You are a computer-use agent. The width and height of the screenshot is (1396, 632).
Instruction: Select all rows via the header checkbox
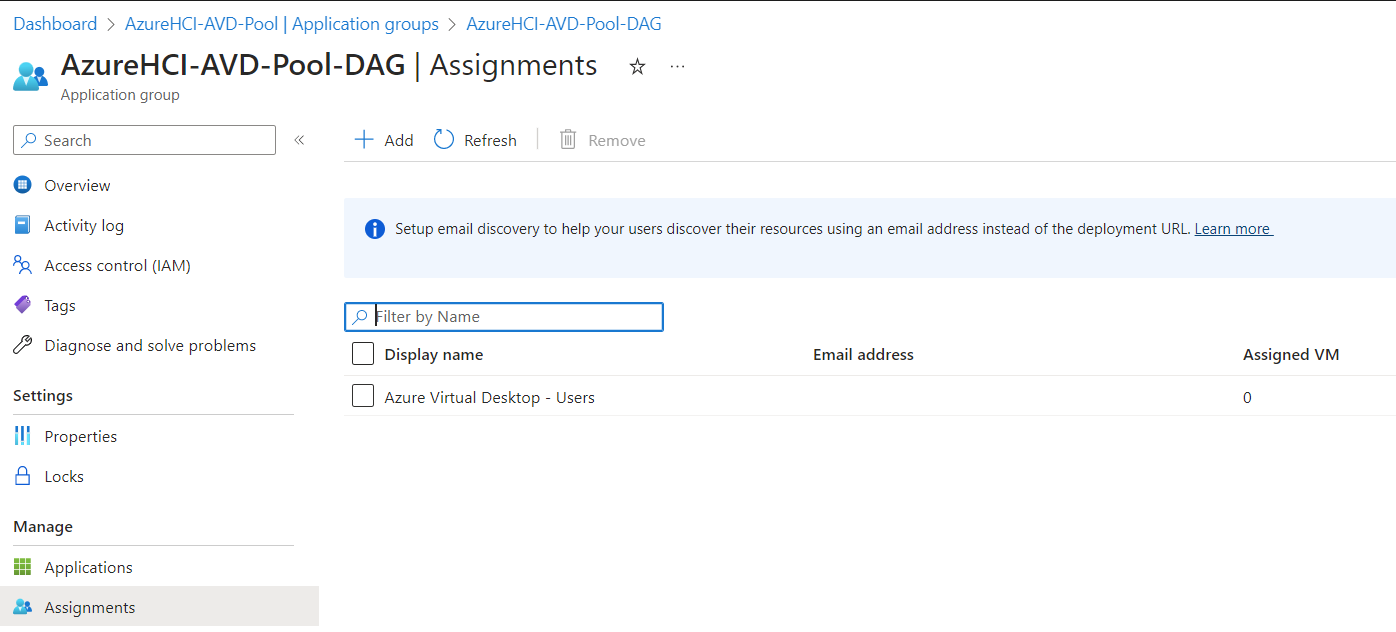point(363,353)
